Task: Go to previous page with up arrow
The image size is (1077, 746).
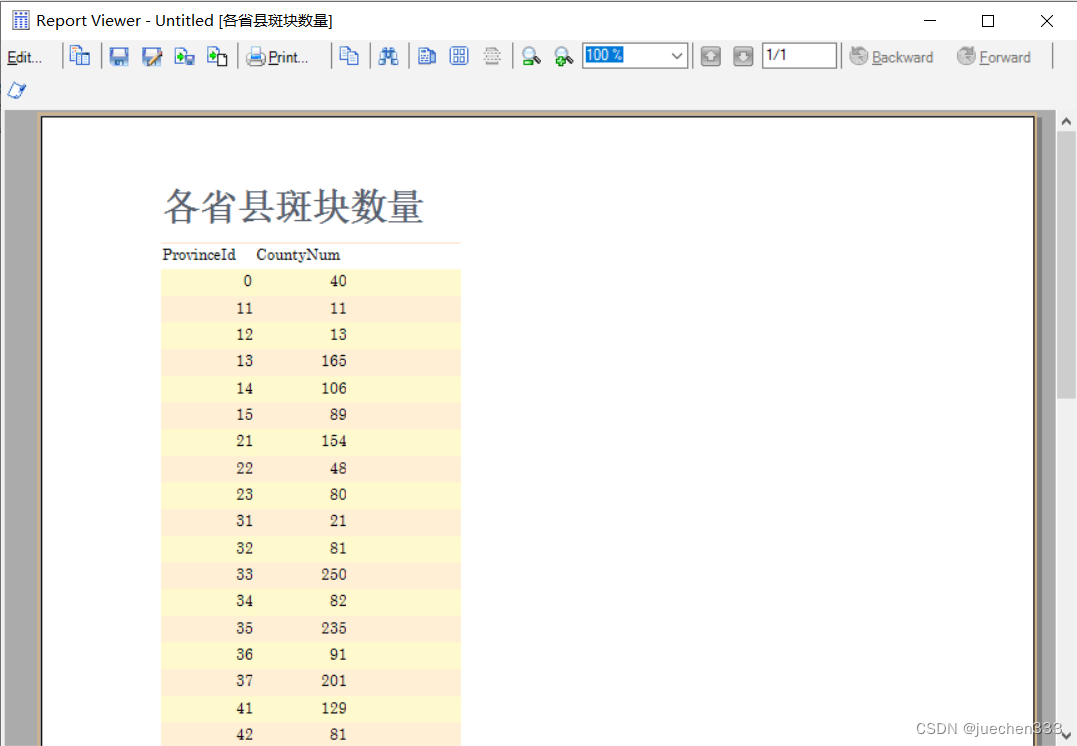Action: pyautogui.click(x=711, y=56)
